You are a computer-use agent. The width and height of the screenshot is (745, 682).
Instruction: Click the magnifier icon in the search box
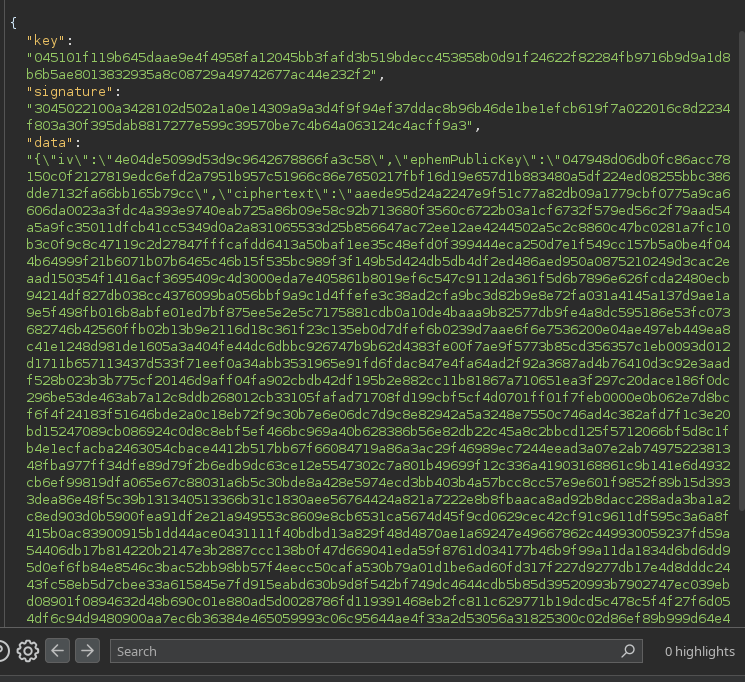coord(628,651)
